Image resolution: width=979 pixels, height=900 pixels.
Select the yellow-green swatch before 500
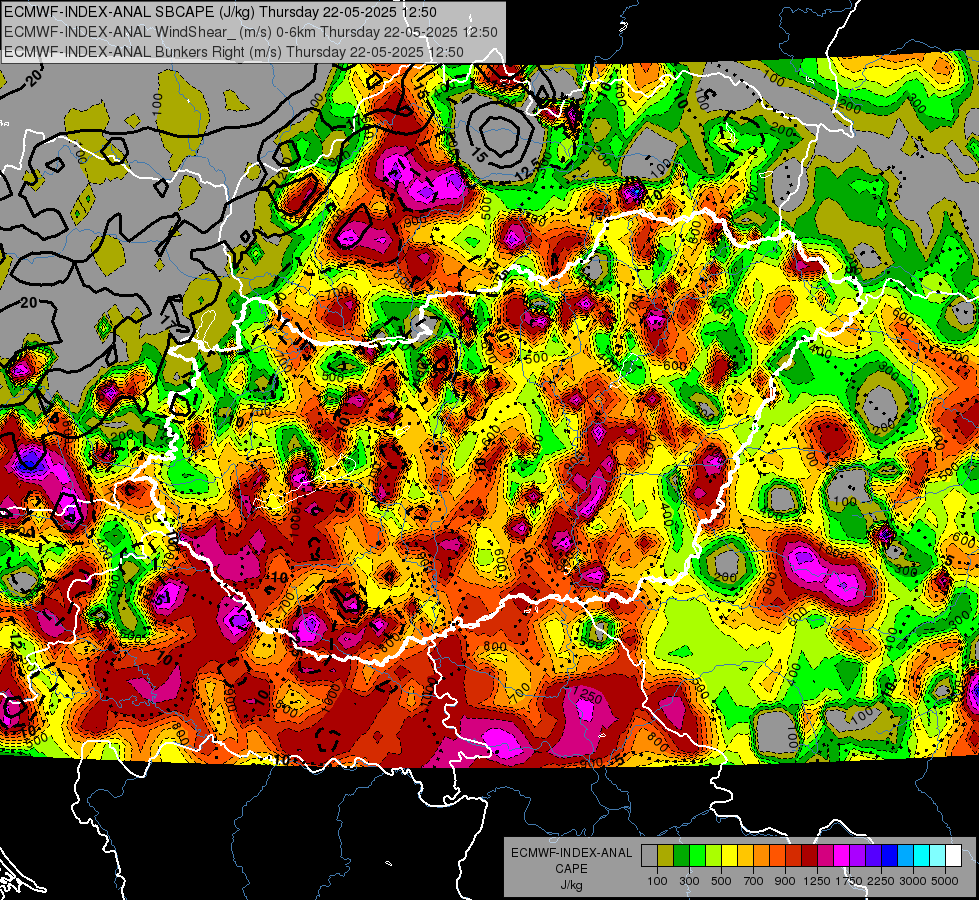pos(714,856)
